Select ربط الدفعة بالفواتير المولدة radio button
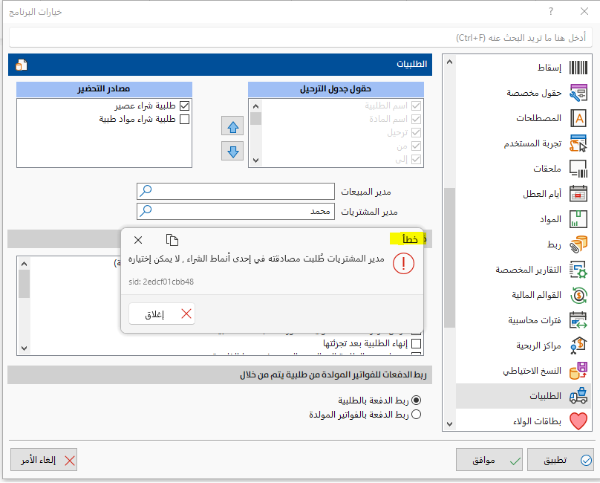The width and height of the screenshot is (600, 483). (416, 414)
